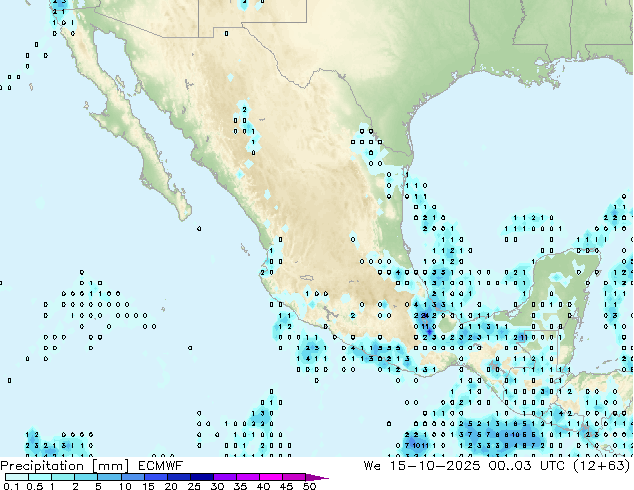
Task: Choose the 25–30 mm navy legend swatch
Action: 202,477
